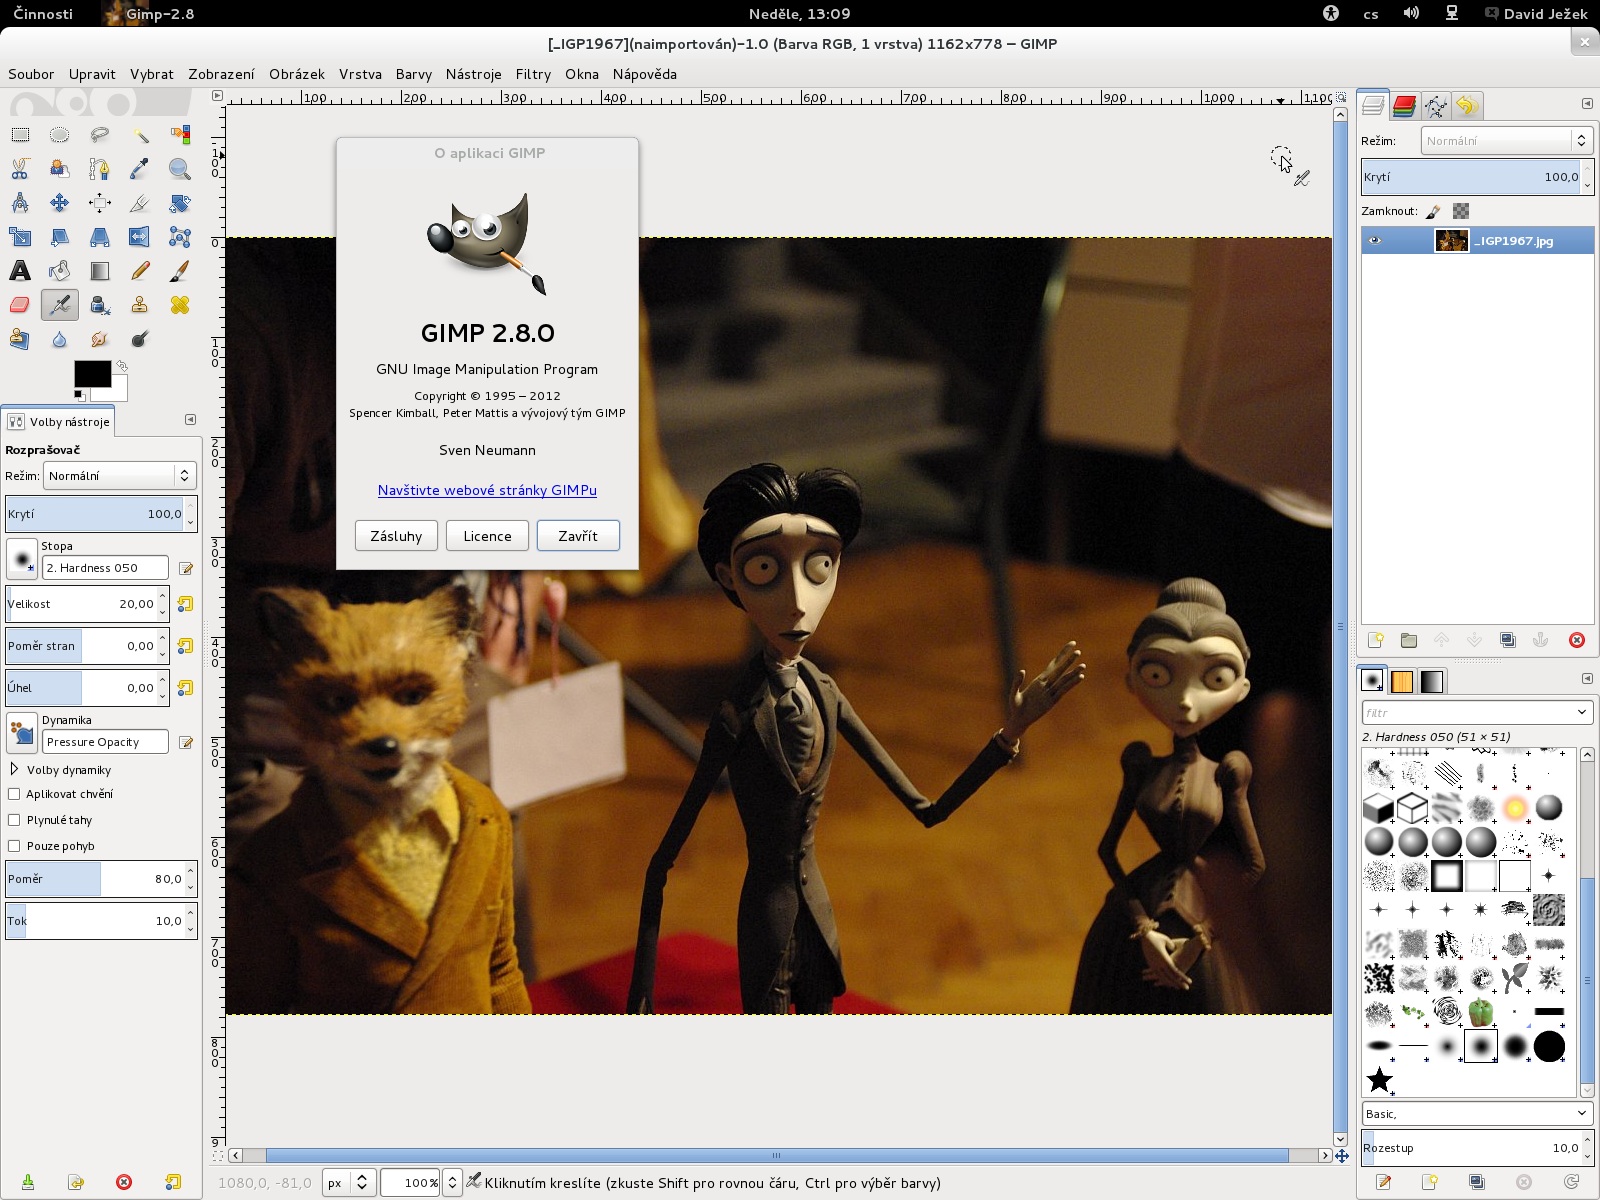The height and width of the screenshot is (1200, 1600).
Task: Hide the _IGP1967.jpg layer with the eye icon
Action: click(1375, 241)
